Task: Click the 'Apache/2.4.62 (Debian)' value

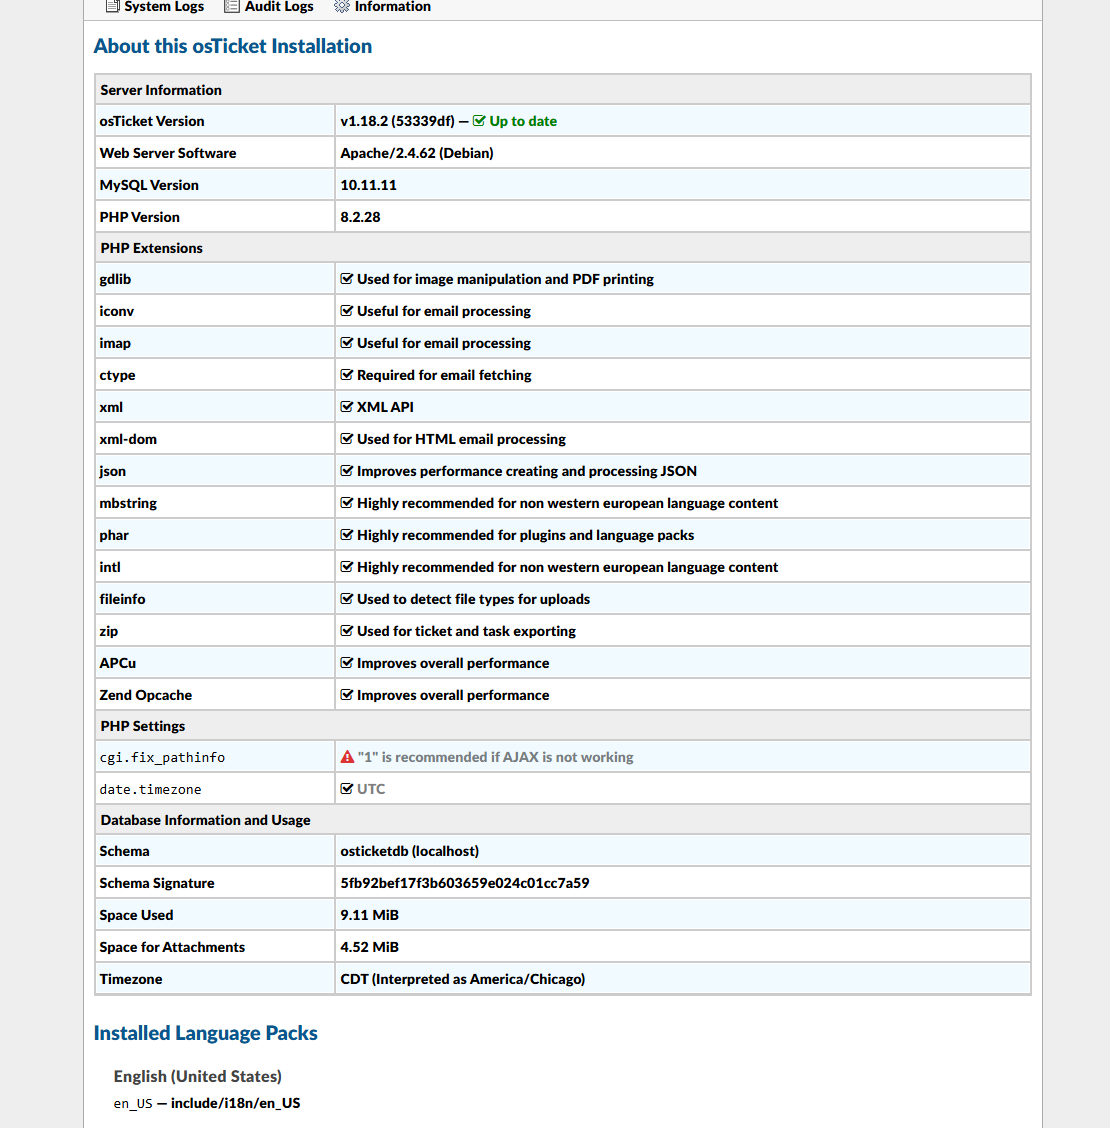Action: click(x=417, y=153)
